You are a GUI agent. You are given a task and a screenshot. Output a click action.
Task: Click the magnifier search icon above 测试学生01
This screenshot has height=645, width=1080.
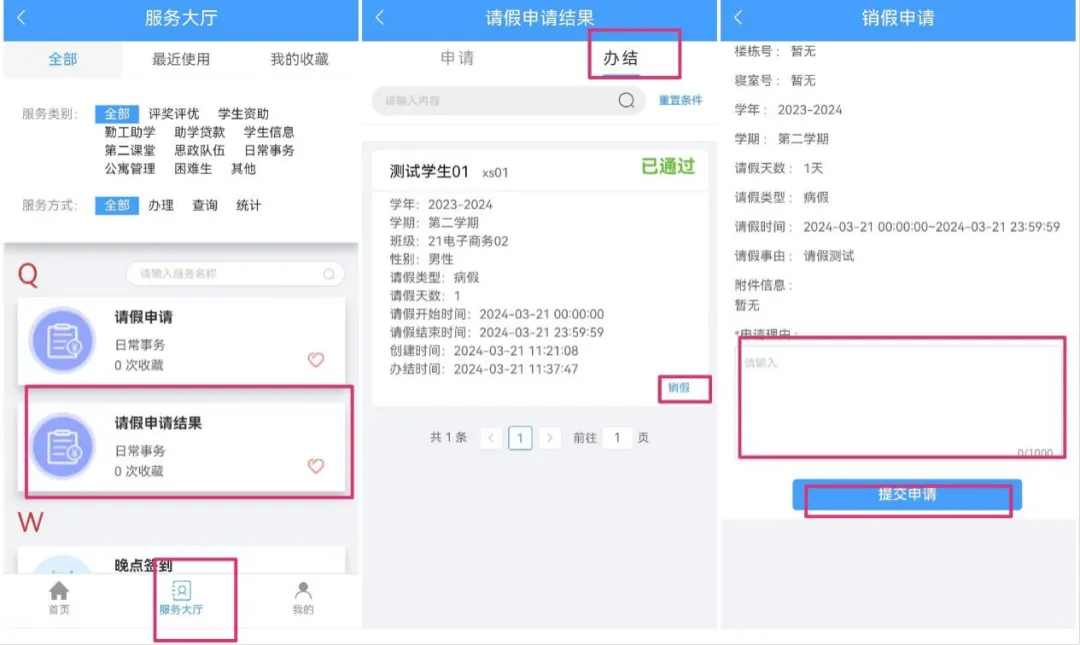tap(626, 100)
